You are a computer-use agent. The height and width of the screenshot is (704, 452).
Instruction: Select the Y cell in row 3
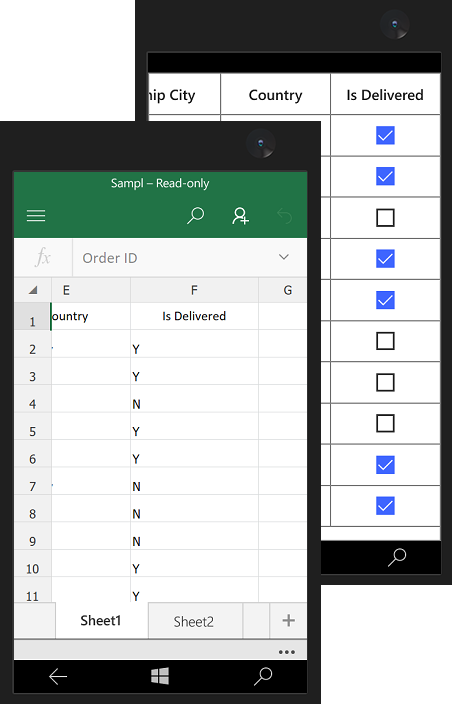tap(194, 371)
